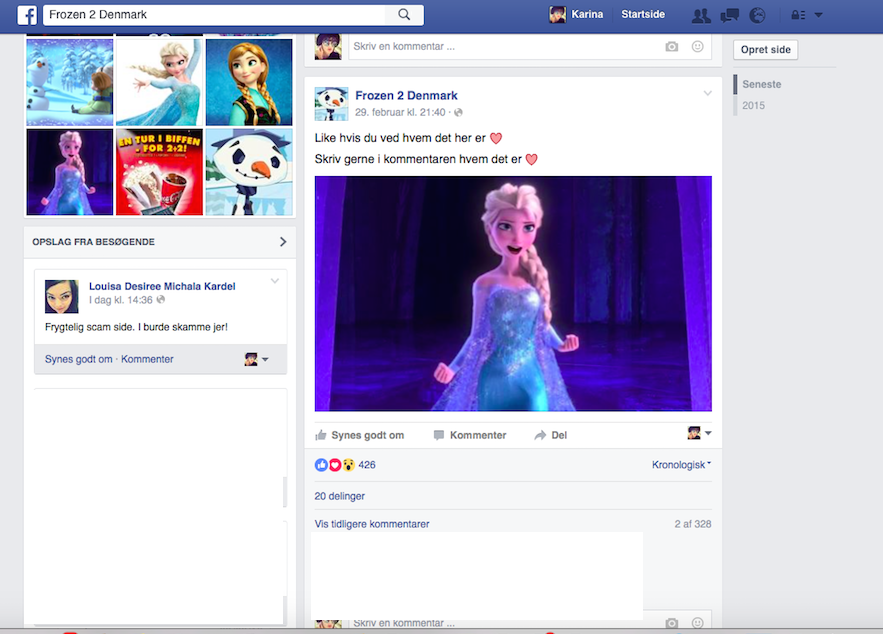Open Elsa purple background photo thumbnail
This screenshot has width=883, height=634.
pos(70,172)
